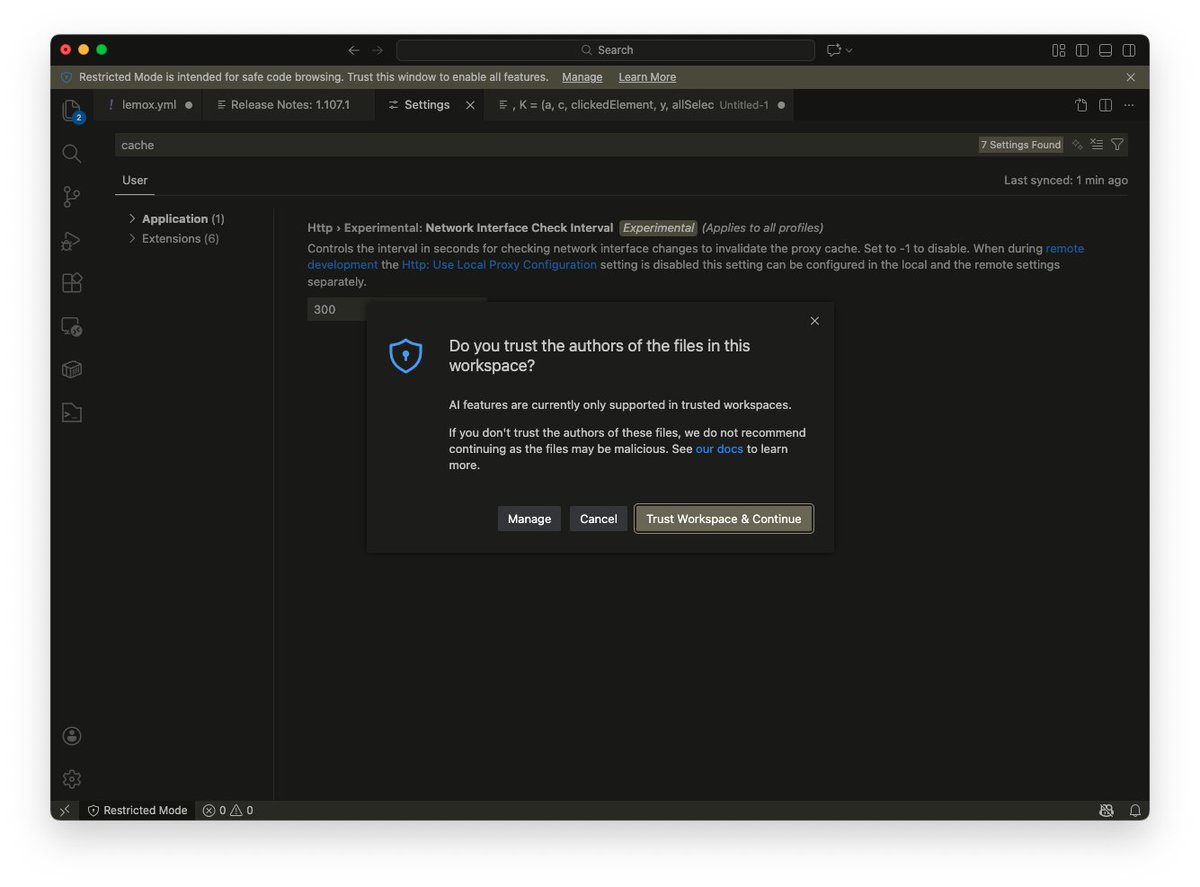This screenshot has width=1200, height=887.
Task: Click the 'Experimental' tag label
Action: 658,228
